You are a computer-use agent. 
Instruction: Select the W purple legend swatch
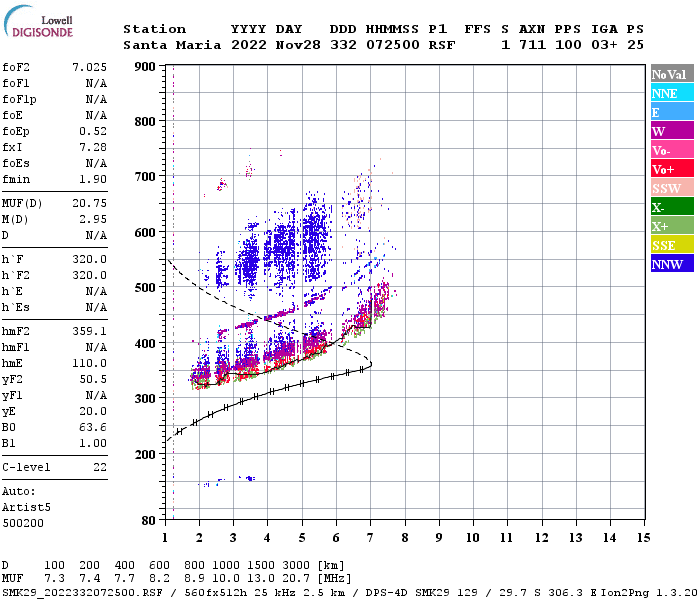672,131
